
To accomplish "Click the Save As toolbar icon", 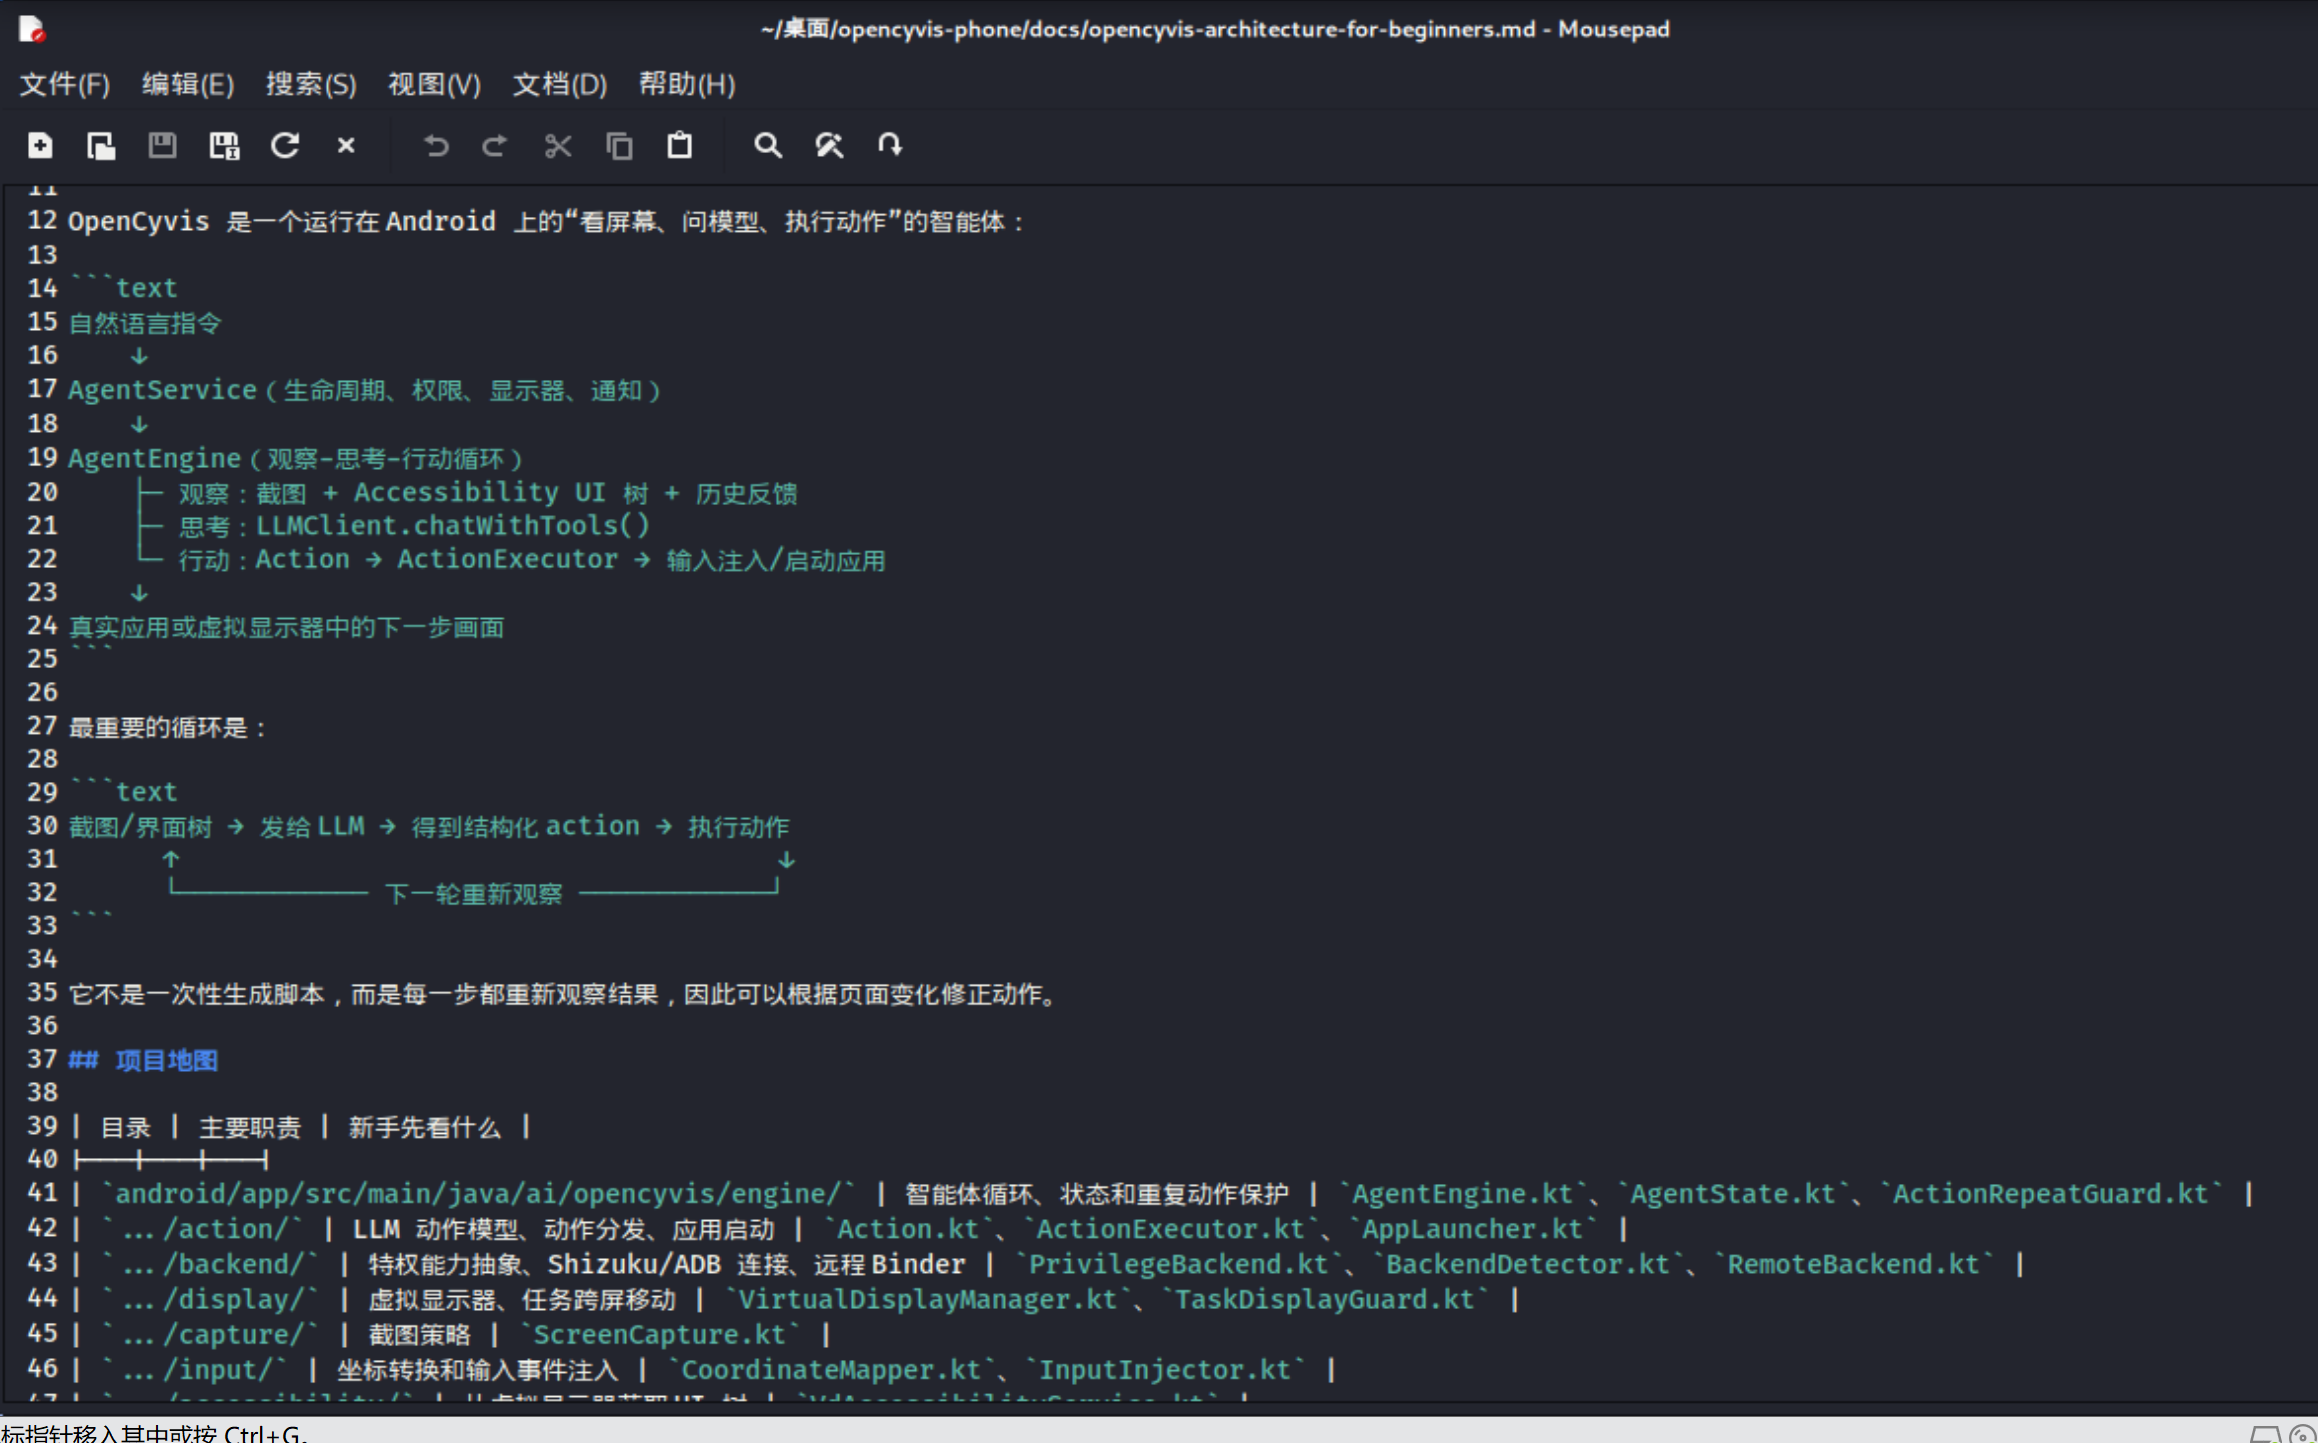I will click(224, 146).
